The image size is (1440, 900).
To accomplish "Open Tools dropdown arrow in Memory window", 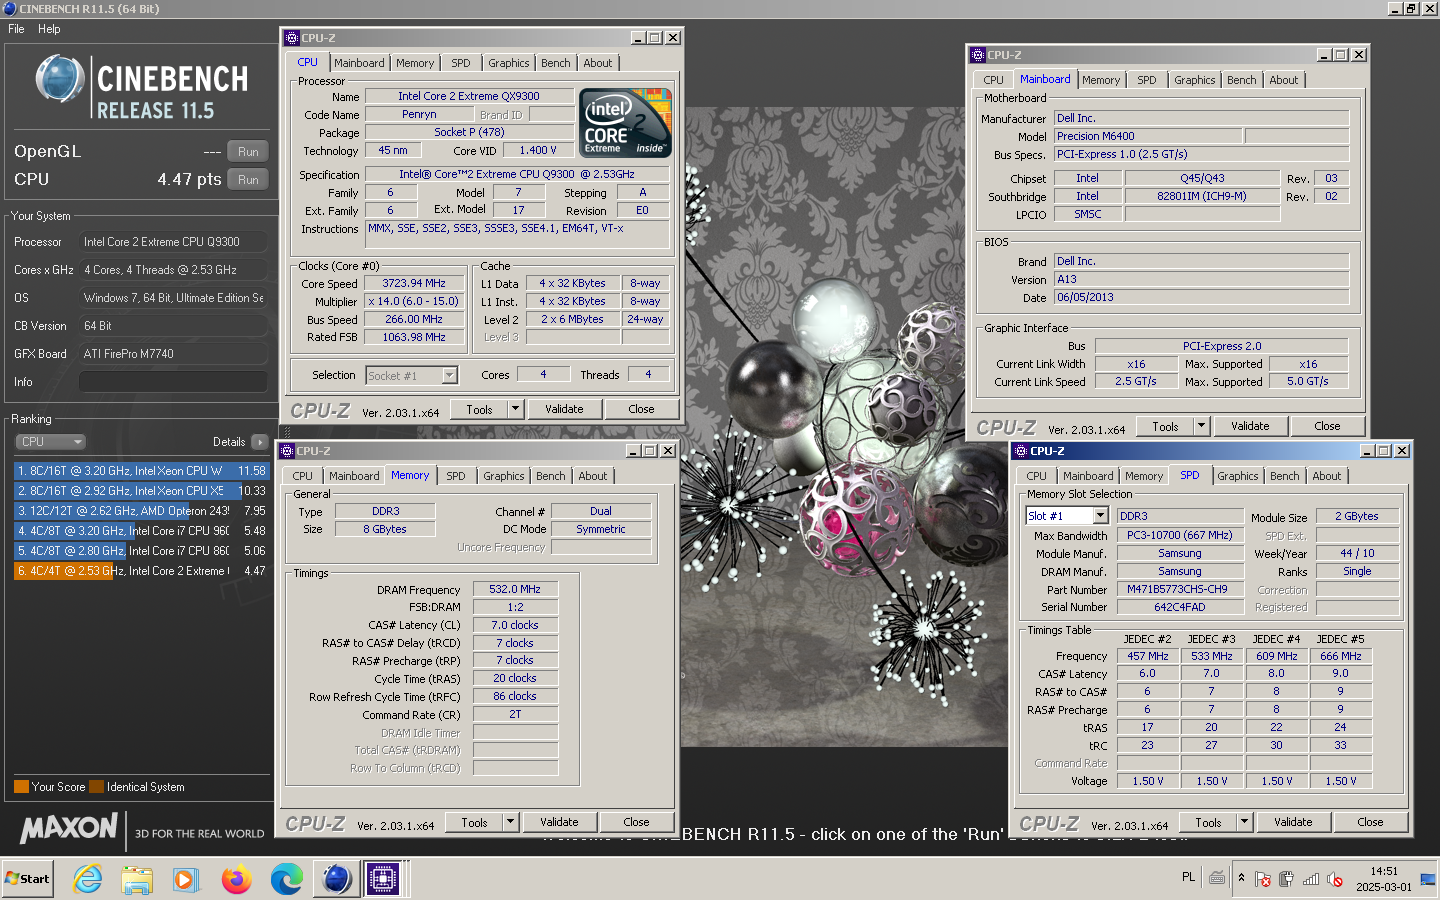I will click(x=510, y=822).
